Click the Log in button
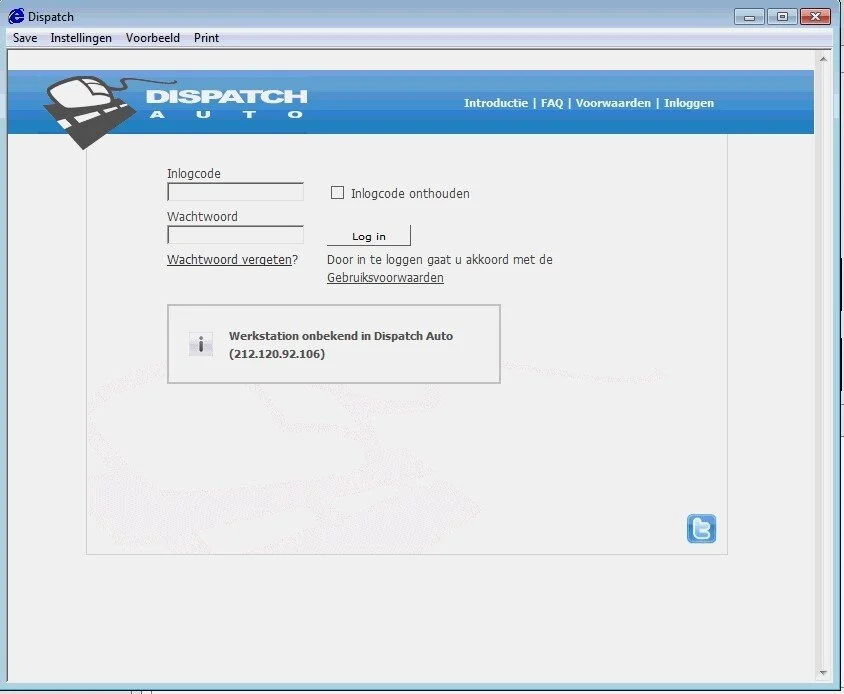 click(369, 236)
